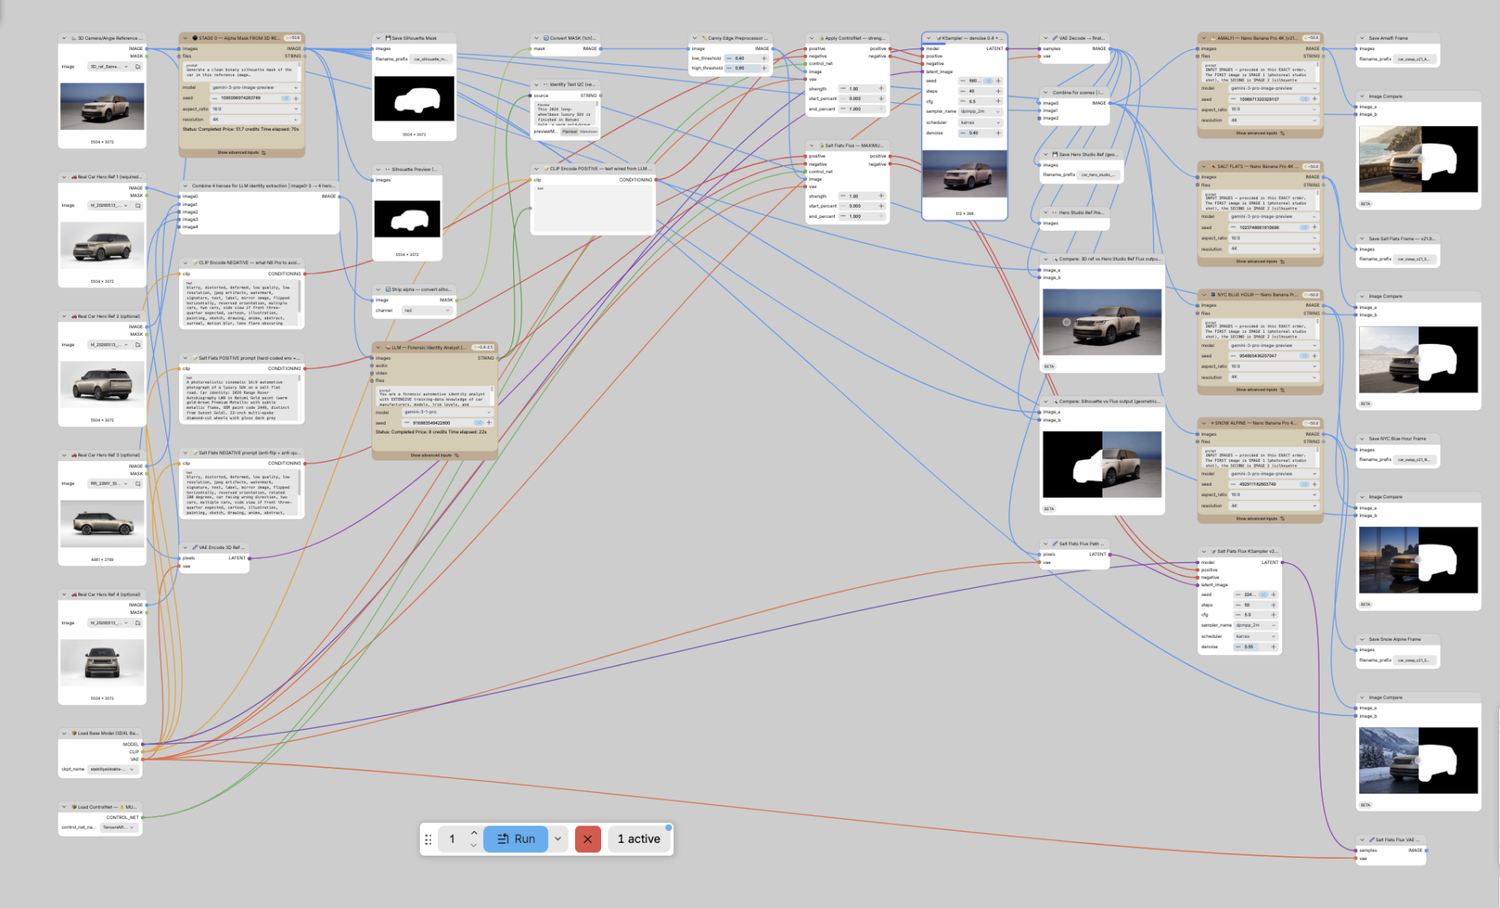The height and width of the screenshot is (908, 1500).
Task: Increment seed plus in AMALFI Nano Banana node
Action: pos(1314,99)
